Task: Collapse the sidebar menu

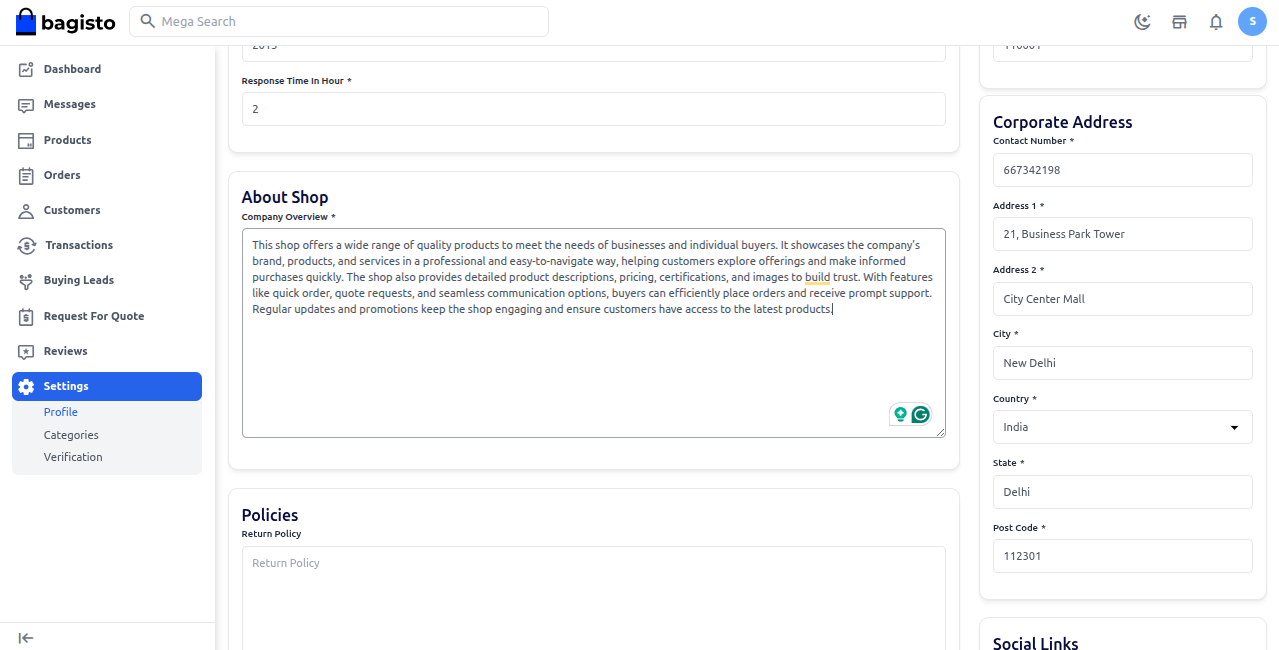Action: pos(26,638)
